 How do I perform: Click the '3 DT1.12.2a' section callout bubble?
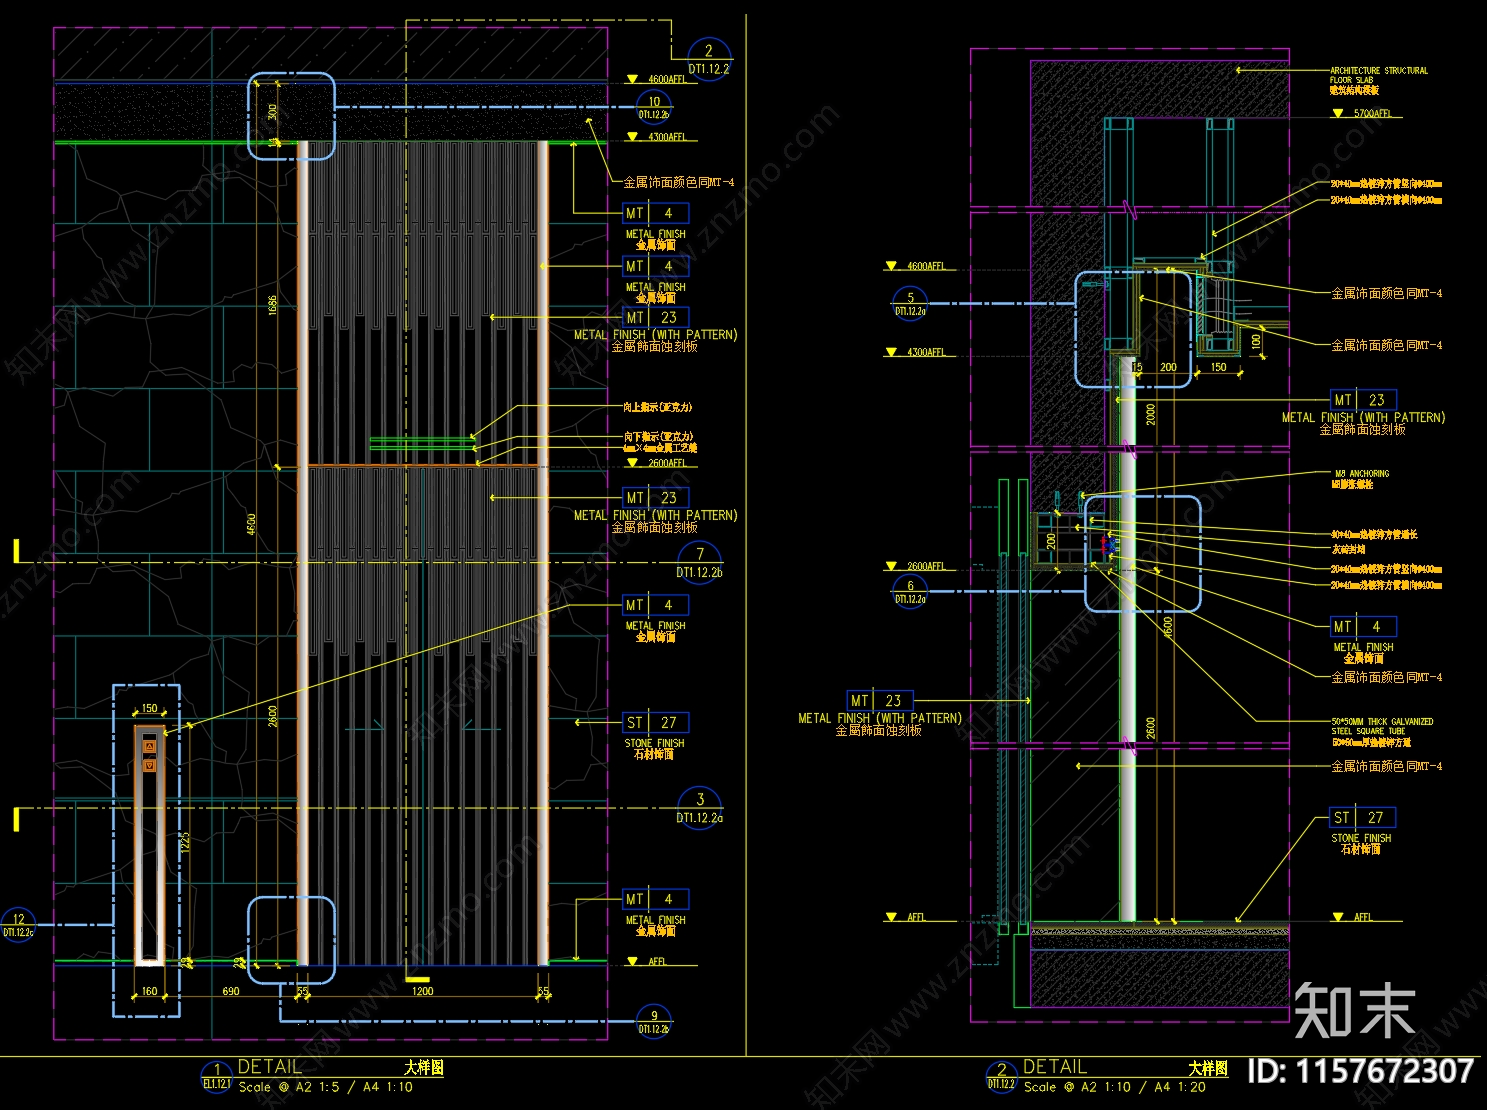tap(700, 808)
